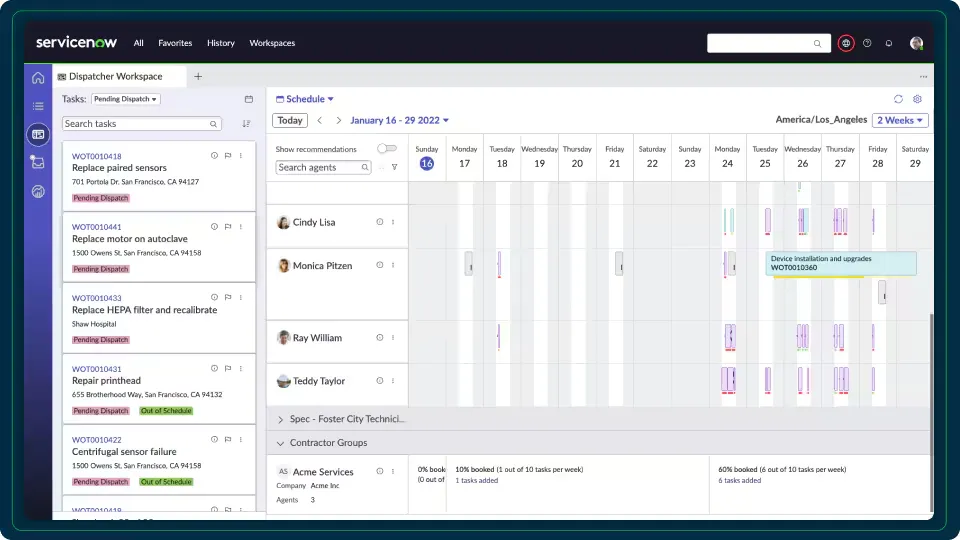
Task: Open notifications bell icon
Action: [888, 43]
